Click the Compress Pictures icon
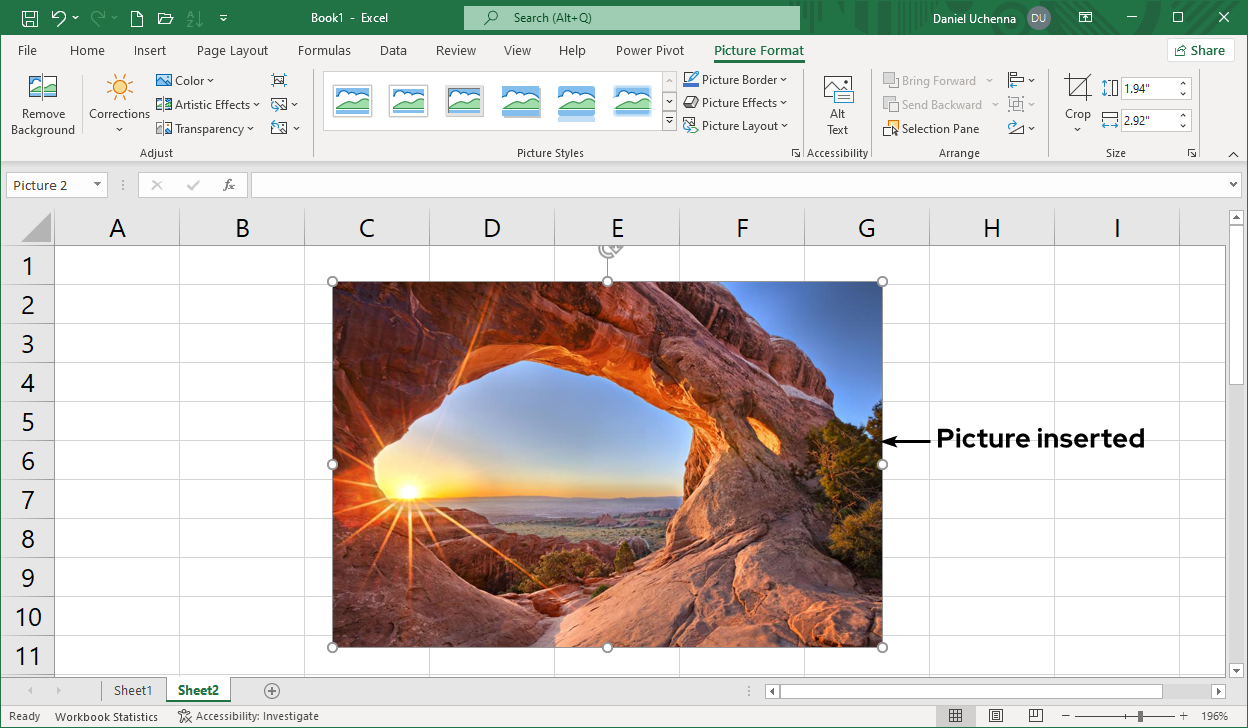This screenshot has width=1248, height=728. (x=279, y=80)
